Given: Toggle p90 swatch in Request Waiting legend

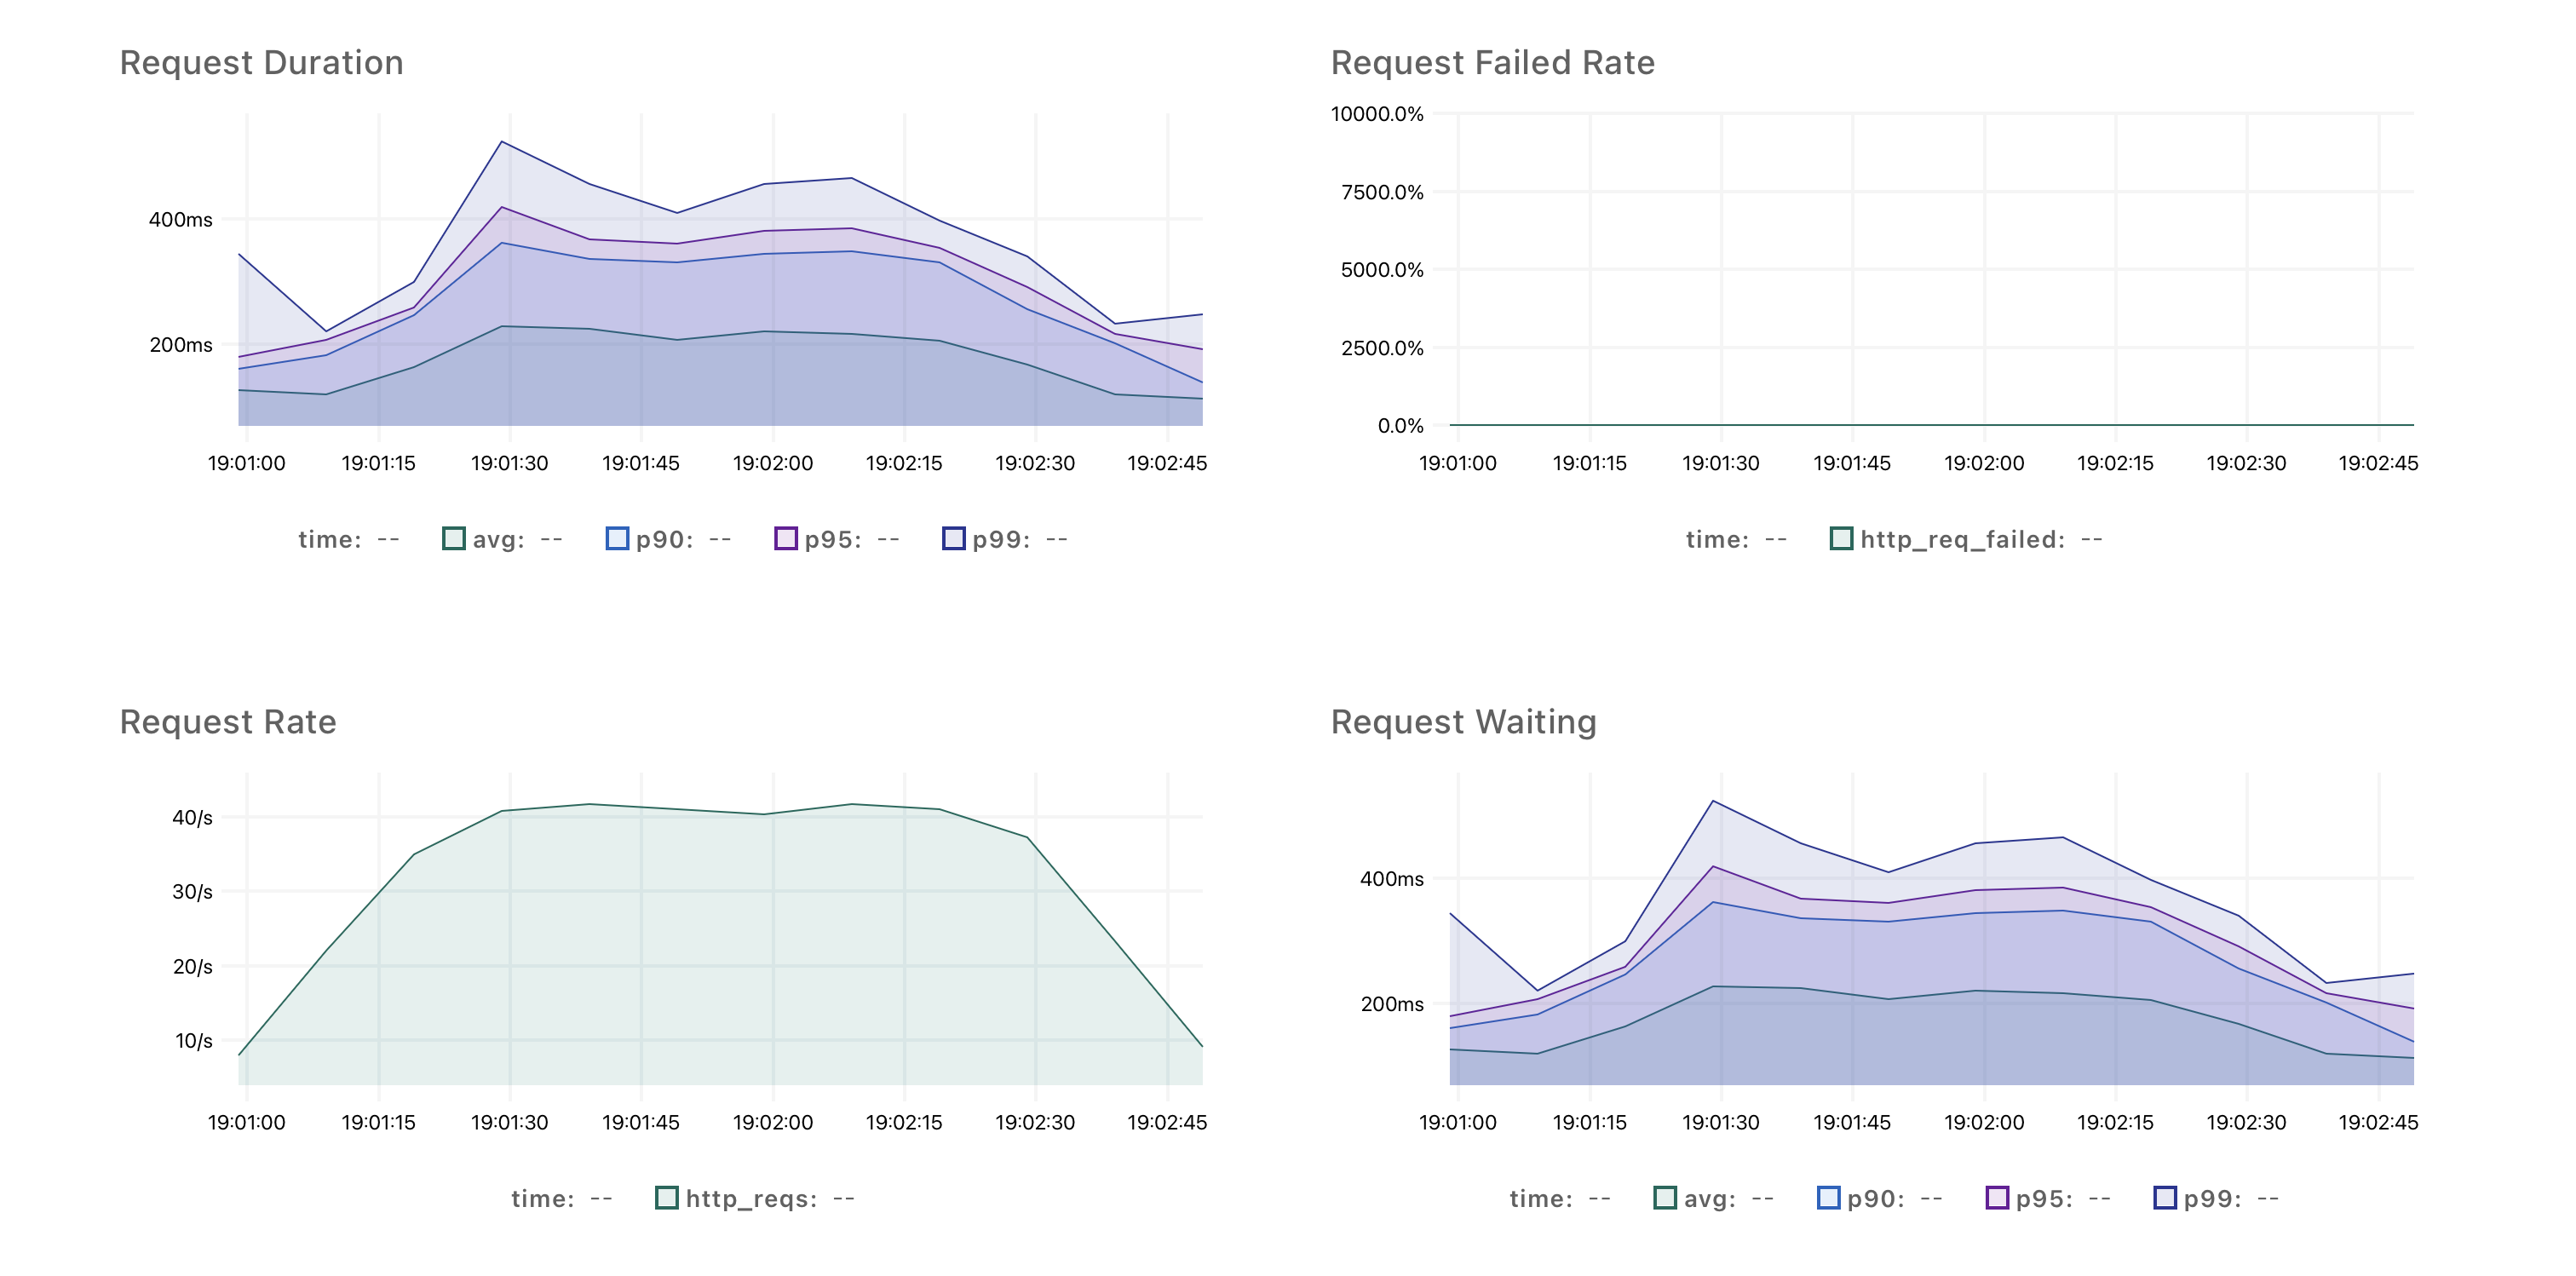Looking at the screenshot, I should tap(1828, 1198).
